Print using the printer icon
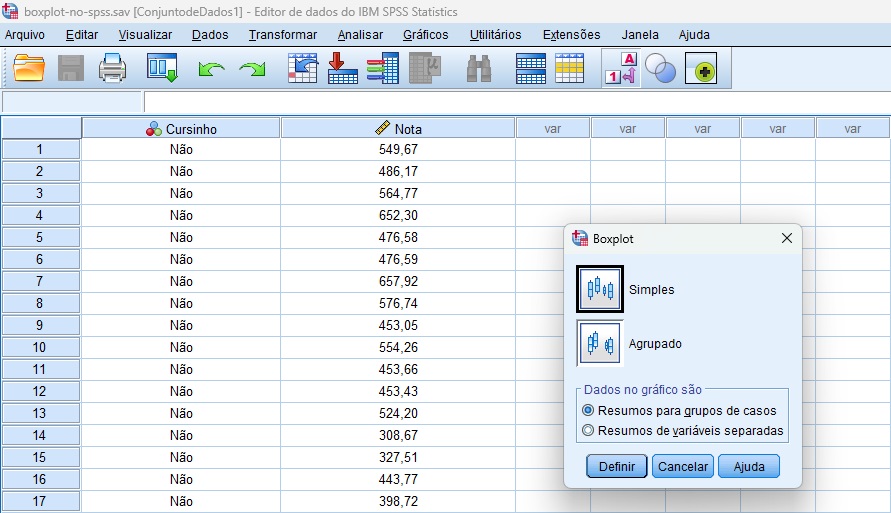Viewport: 891px width, 513px height. (113, 68)
